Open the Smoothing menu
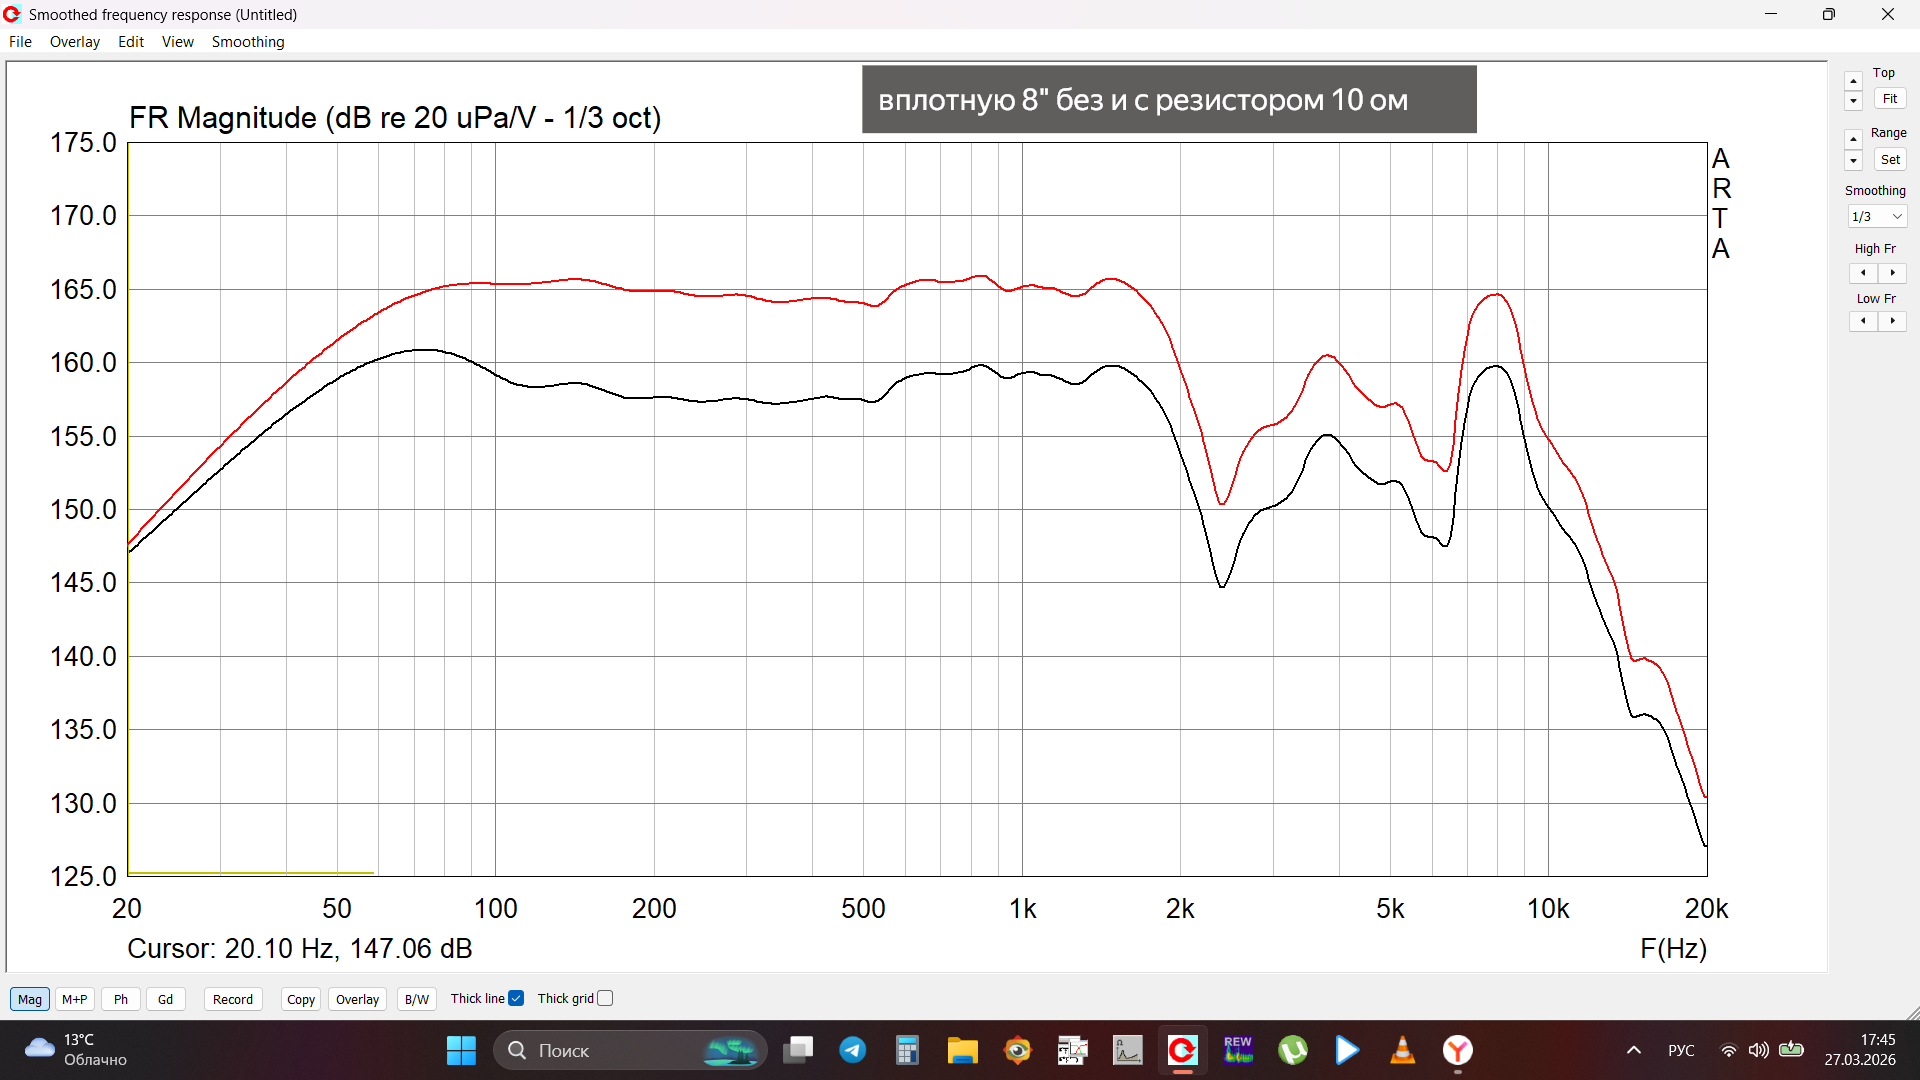The height and width of the screenshot is (1080, 1920). coord(247,42)
